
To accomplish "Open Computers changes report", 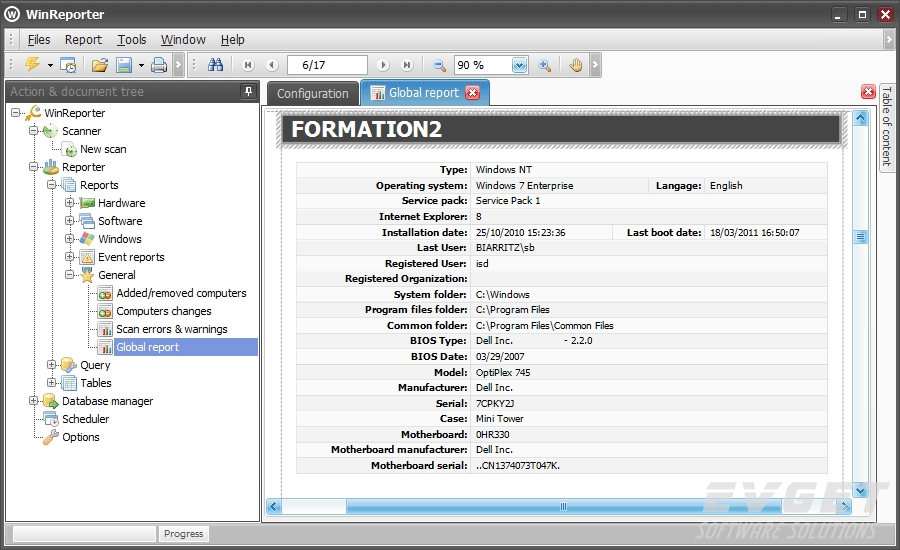I will [x=164, y=311].
